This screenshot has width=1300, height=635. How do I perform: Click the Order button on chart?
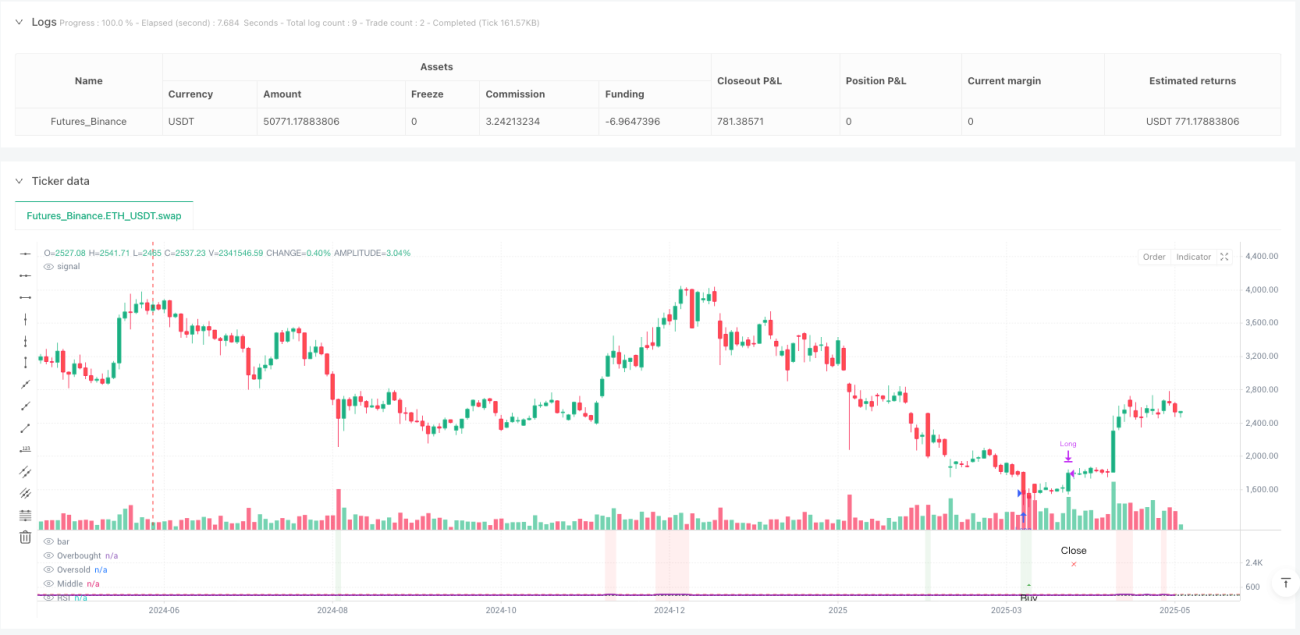pos(1154,257)
